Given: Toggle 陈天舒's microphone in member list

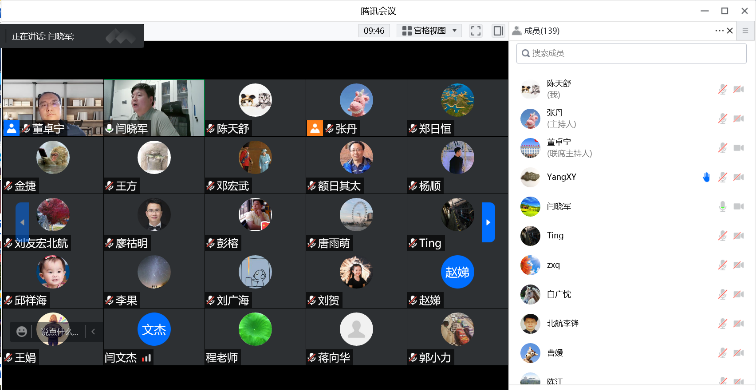Looking at the screenshot, I should click(x=722, y=89).
